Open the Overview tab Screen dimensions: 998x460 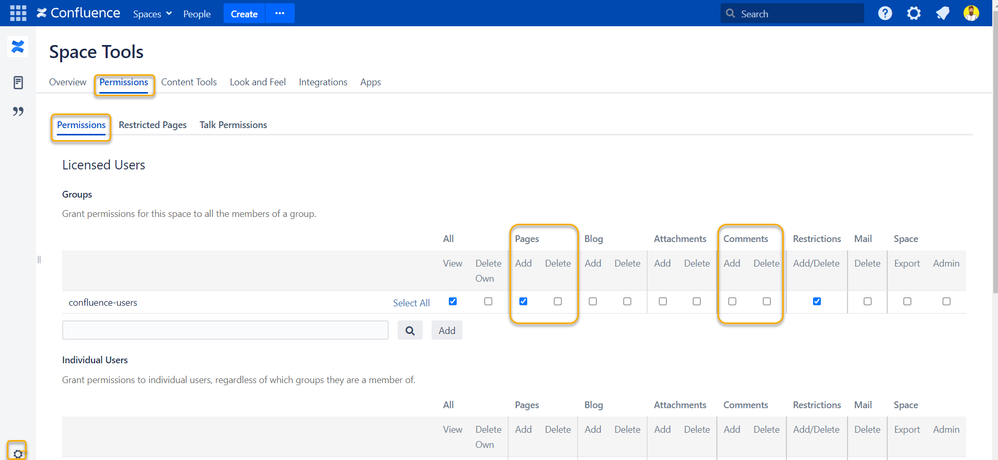pos(67,82)
